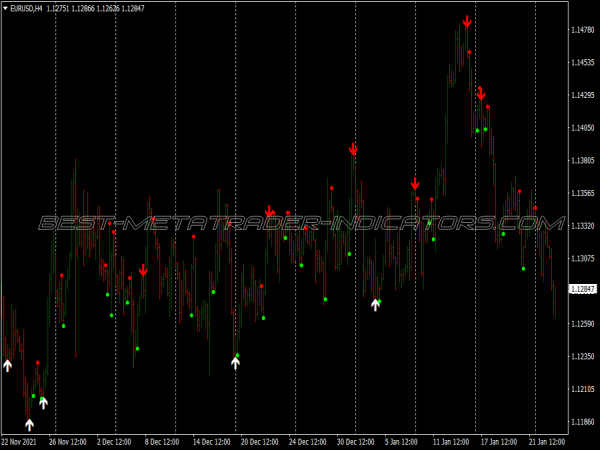This screenshot has height=450, width=600.
Task: Select the 2 Dec 12:00 time axis label
Action: coord(114,442)
